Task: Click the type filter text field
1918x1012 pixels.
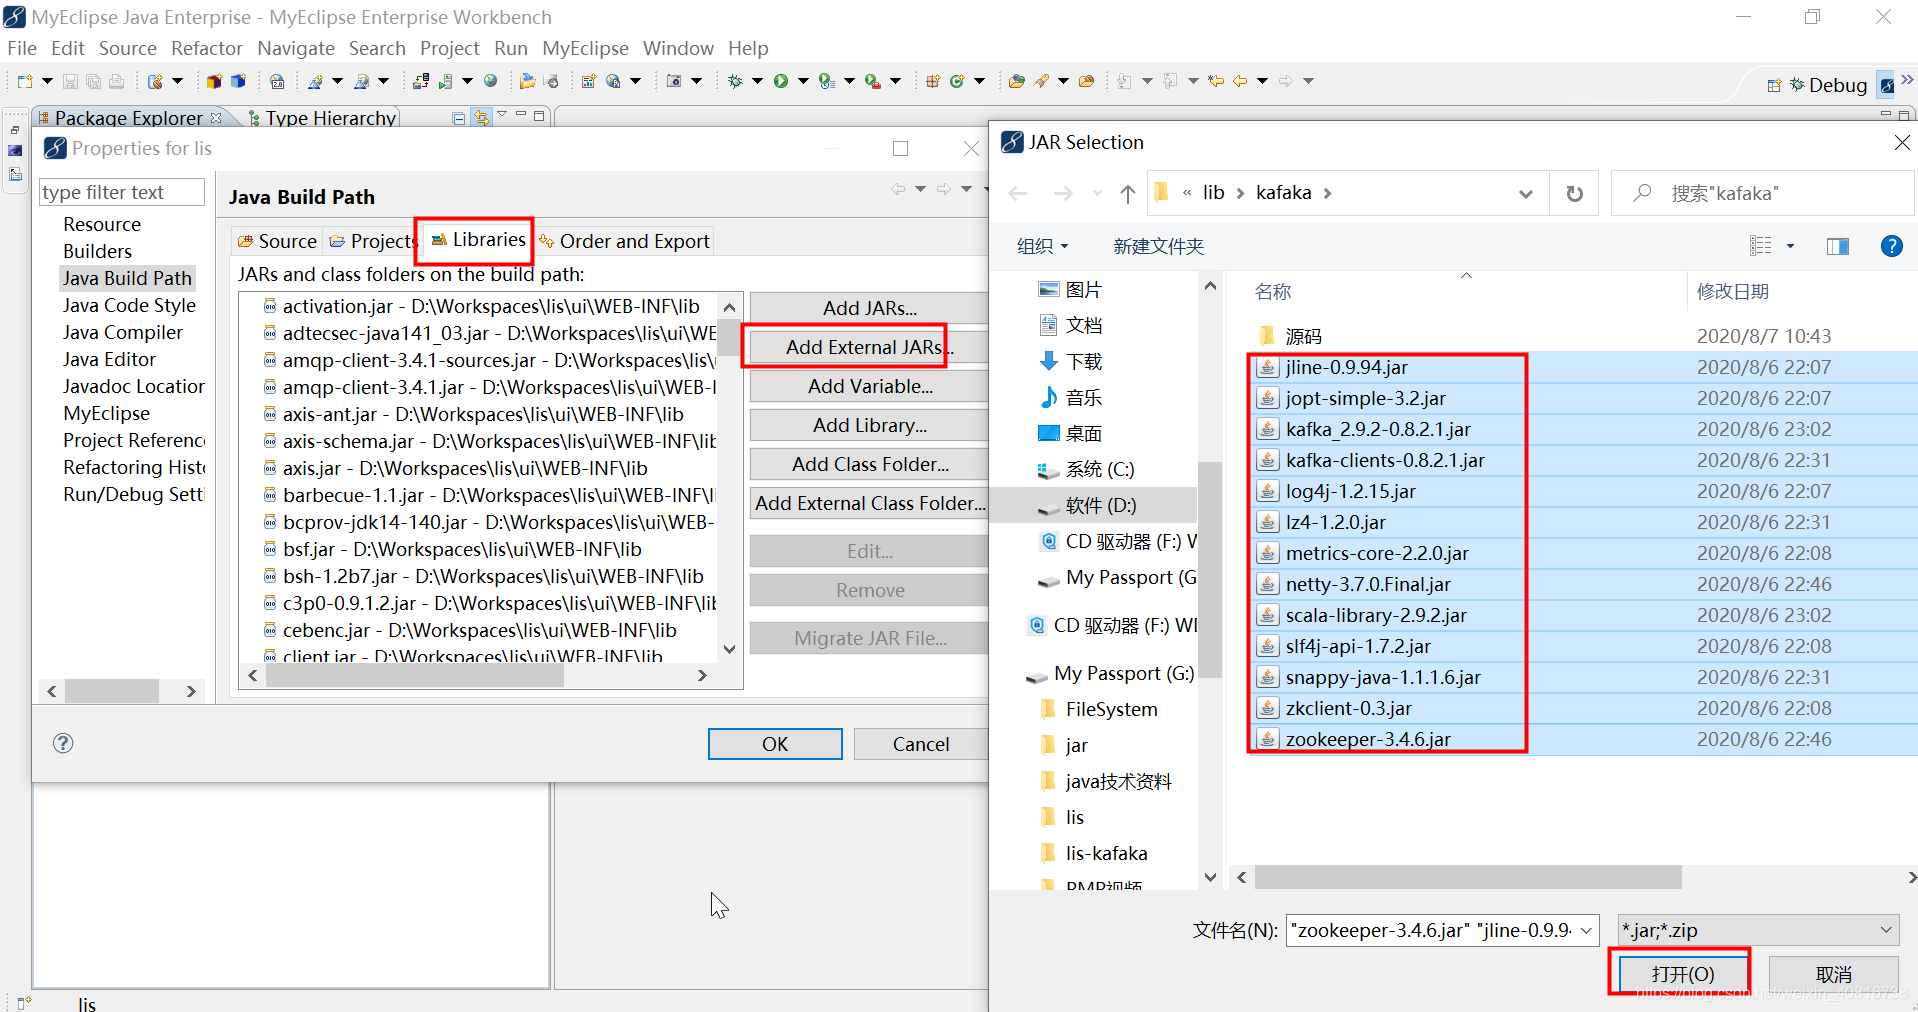Action: click(122, 192)
